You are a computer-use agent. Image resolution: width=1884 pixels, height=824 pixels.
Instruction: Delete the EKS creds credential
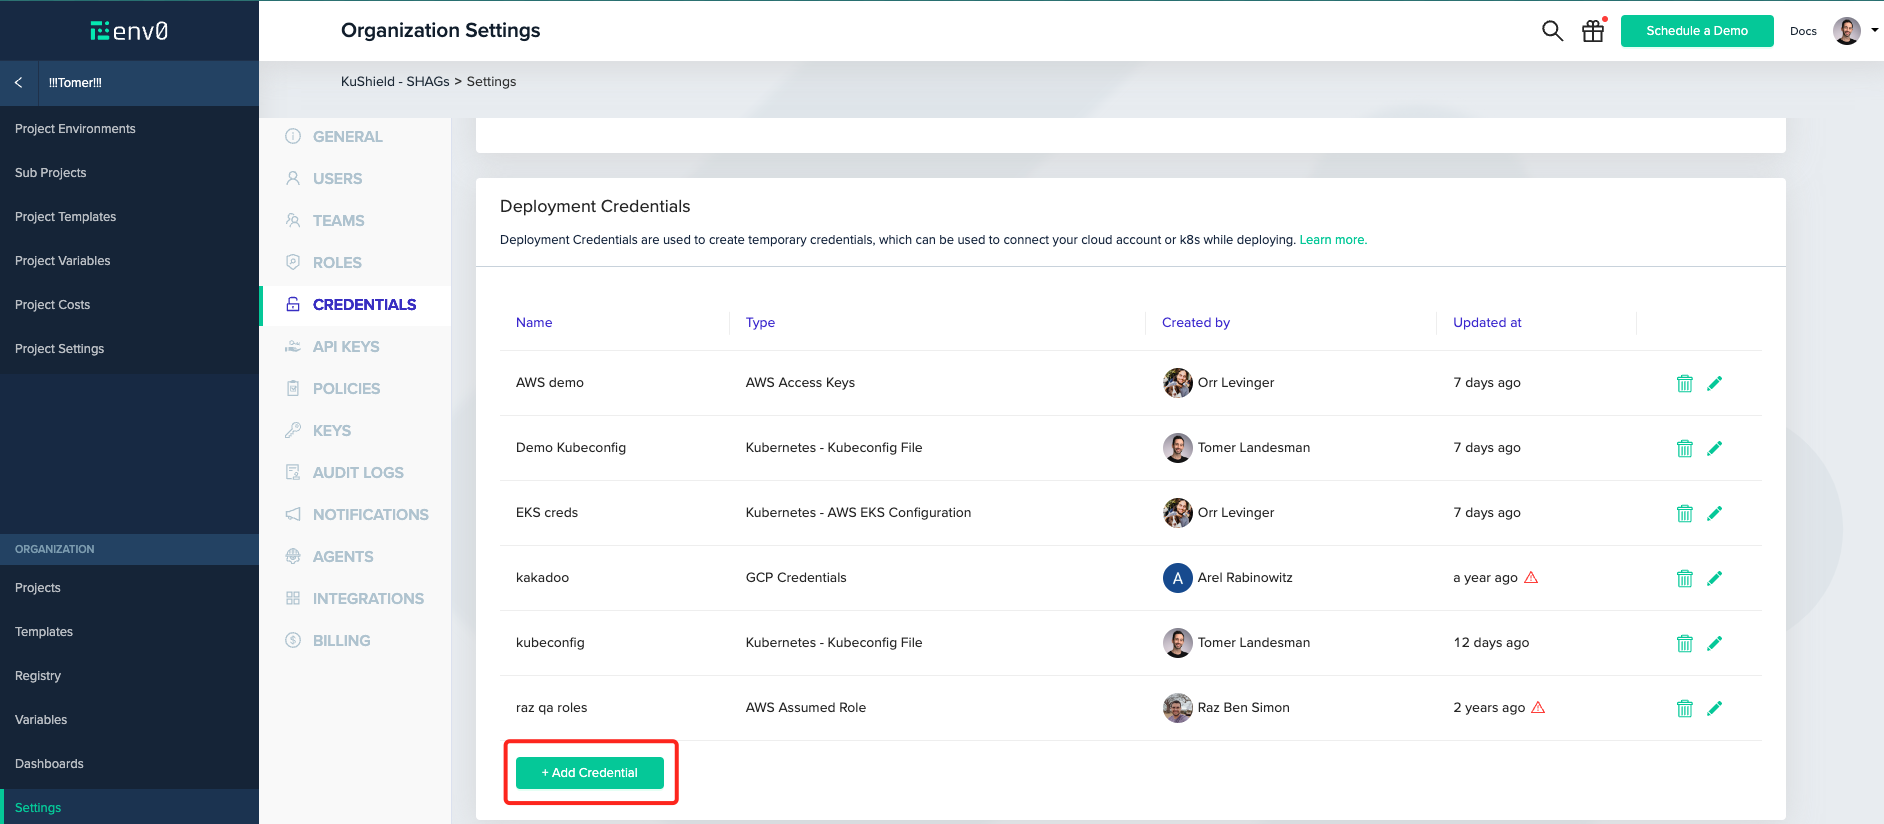1685,513
